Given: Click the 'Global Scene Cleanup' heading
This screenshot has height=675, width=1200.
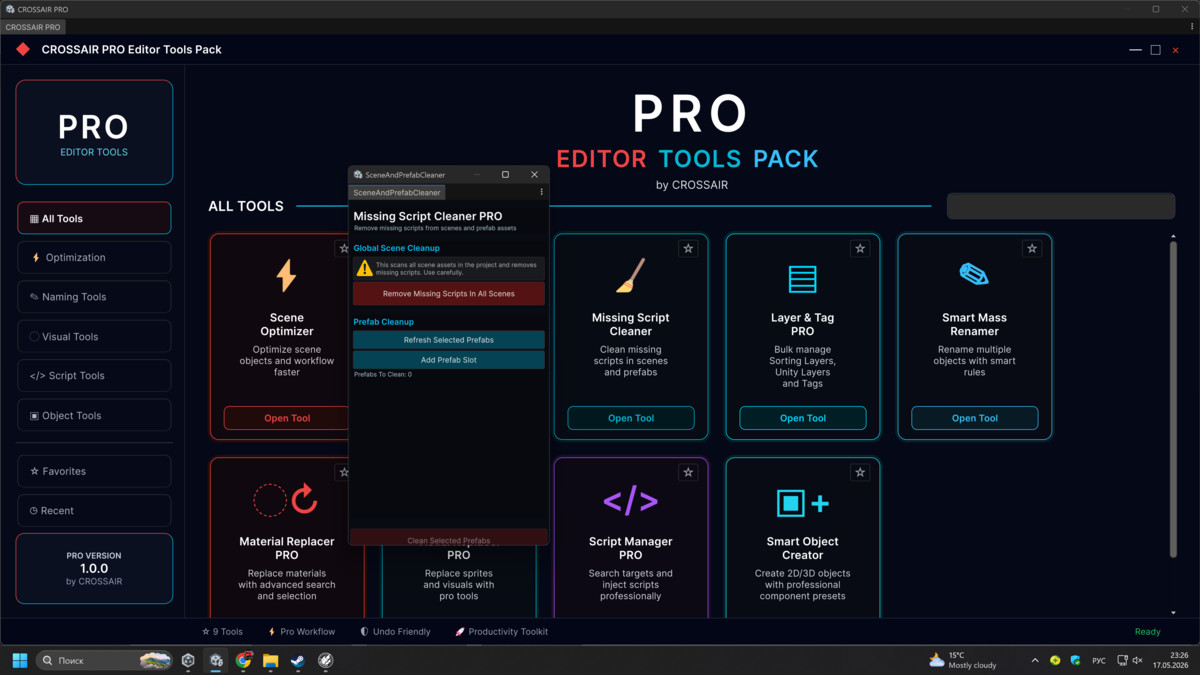Looking at the screenshot, I should pyautogui.click(x=396, y=248).
